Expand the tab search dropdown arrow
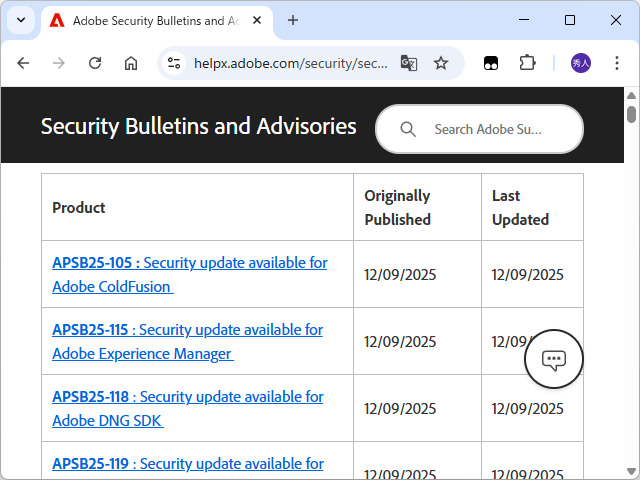Image resolution: width=640 pixels, height=480 pixels. click(20, 20)
